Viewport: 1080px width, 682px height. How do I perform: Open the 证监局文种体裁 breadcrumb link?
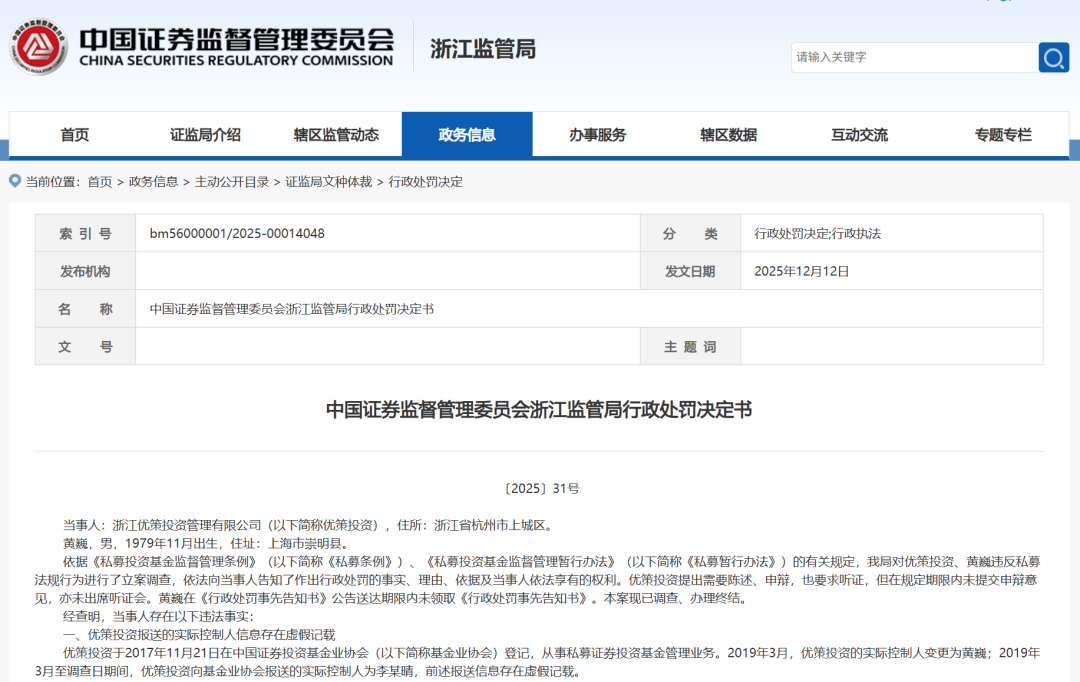(328, 182)
